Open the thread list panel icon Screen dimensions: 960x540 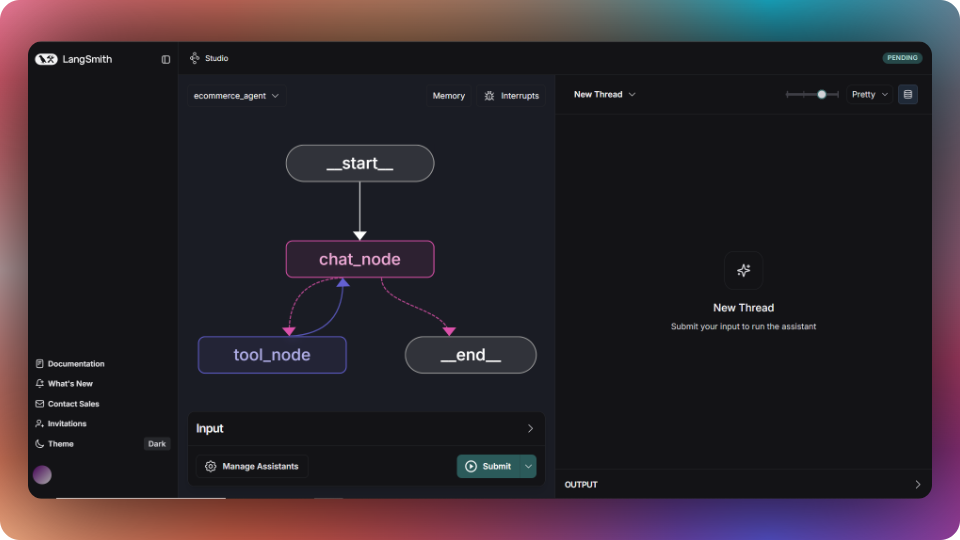[908, 94]
